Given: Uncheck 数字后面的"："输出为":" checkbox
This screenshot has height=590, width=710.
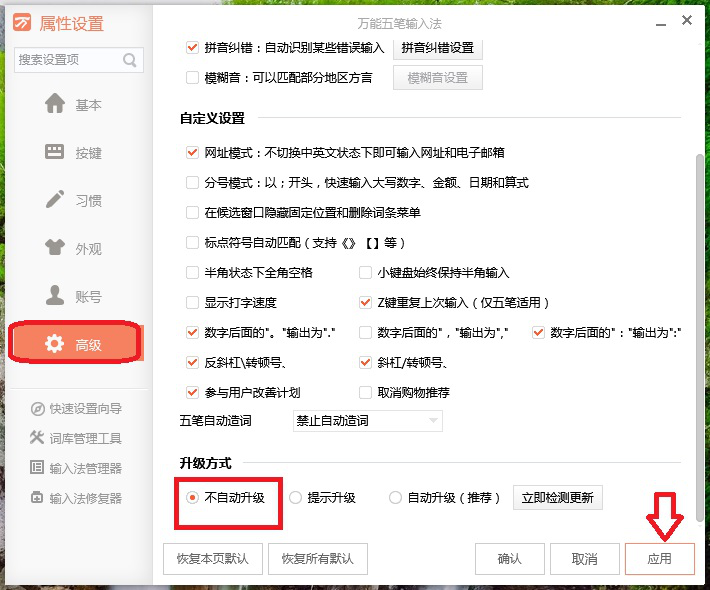Looking at the screenshot, I should [x=538, y=333].
